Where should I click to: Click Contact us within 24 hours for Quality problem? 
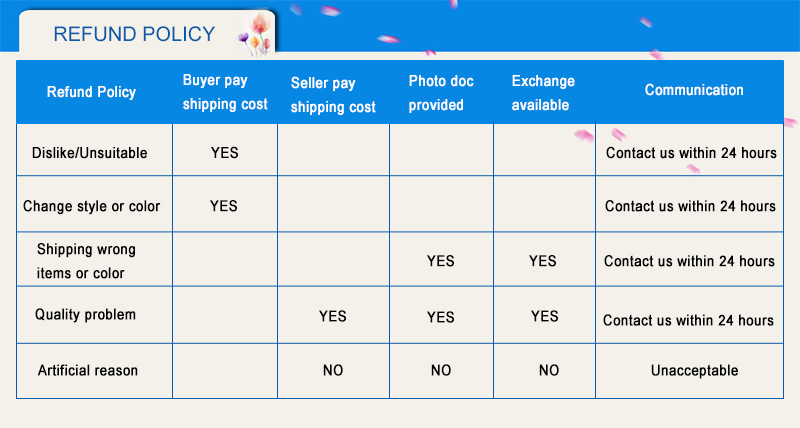tap(688, 320)
